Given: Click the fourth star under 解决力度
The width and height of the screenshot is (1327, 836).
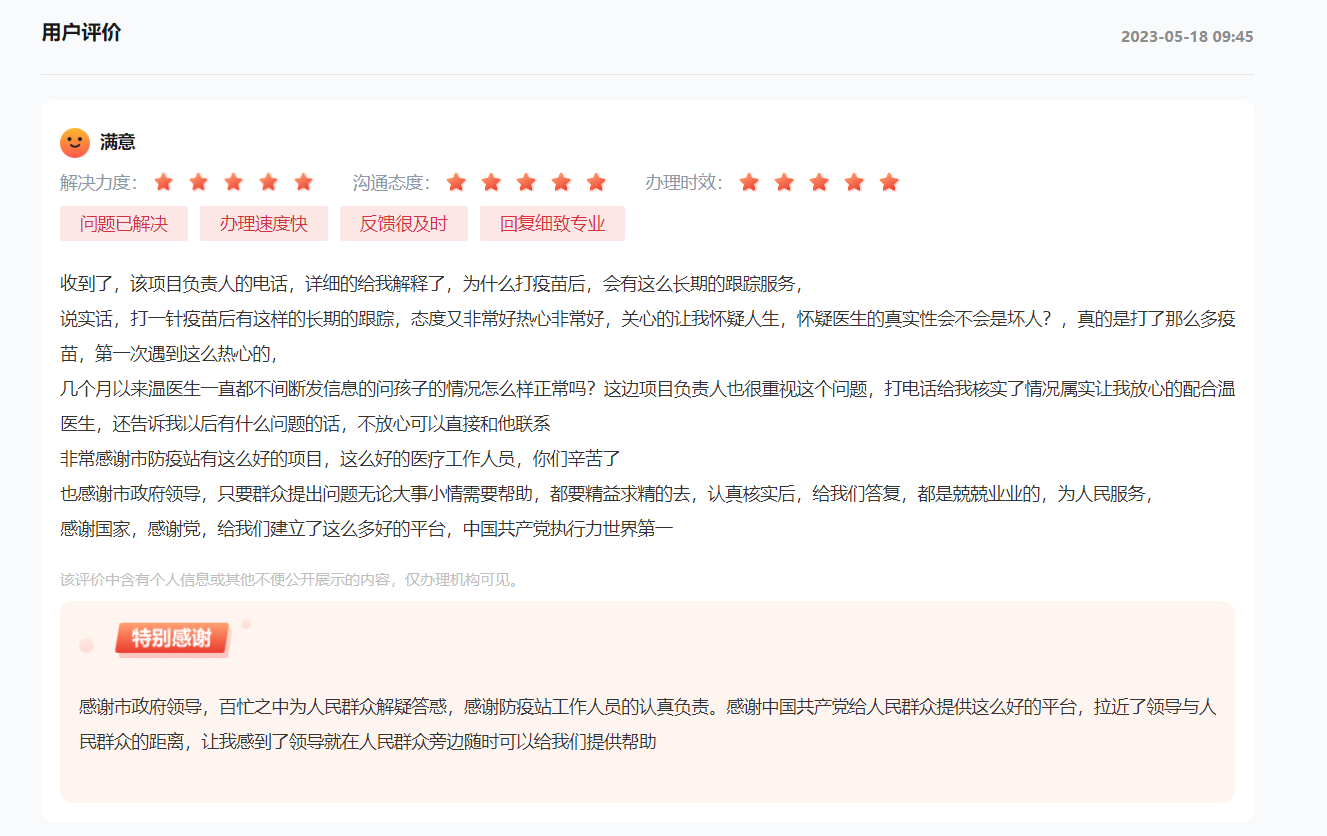Looking at the screenshot, I should pyautogui.click(x=267, y=182).
